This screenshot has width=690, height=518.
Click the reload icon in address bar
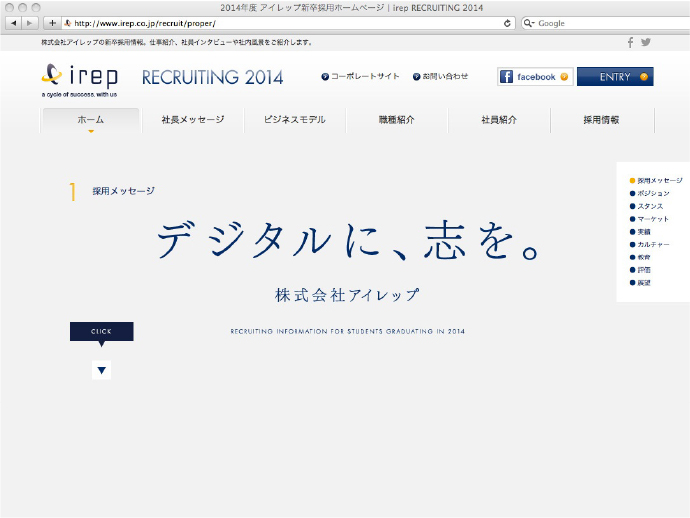507,23
